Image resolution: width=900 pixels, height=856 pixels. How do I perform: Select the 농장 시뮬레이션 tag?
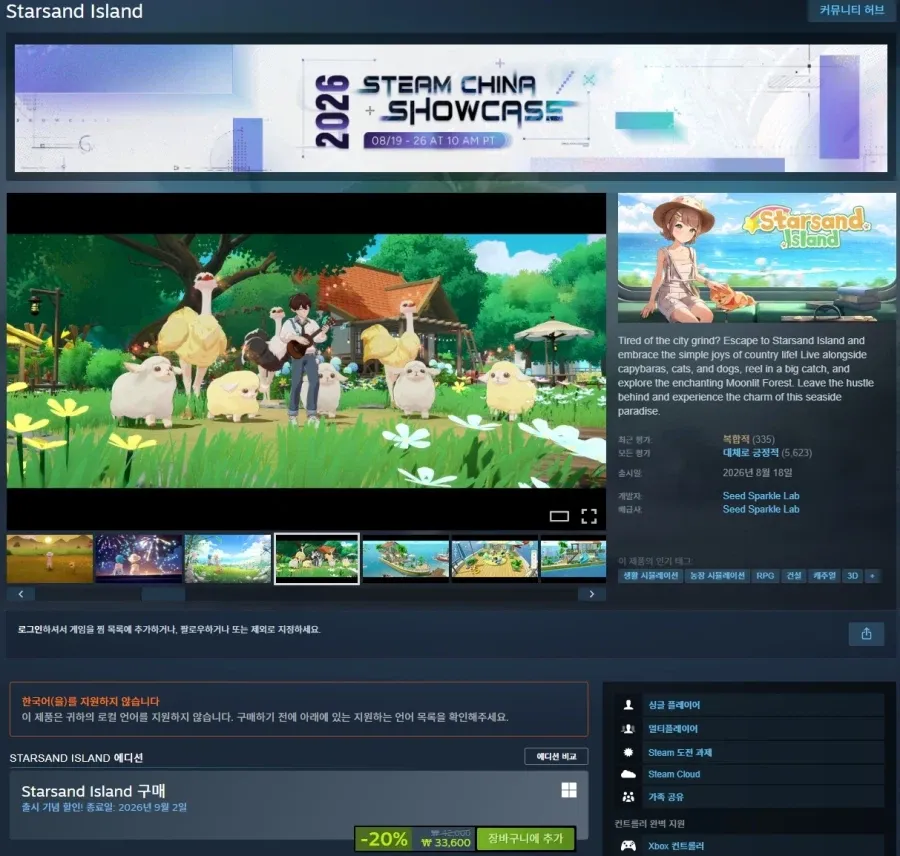tap(717, 576)
